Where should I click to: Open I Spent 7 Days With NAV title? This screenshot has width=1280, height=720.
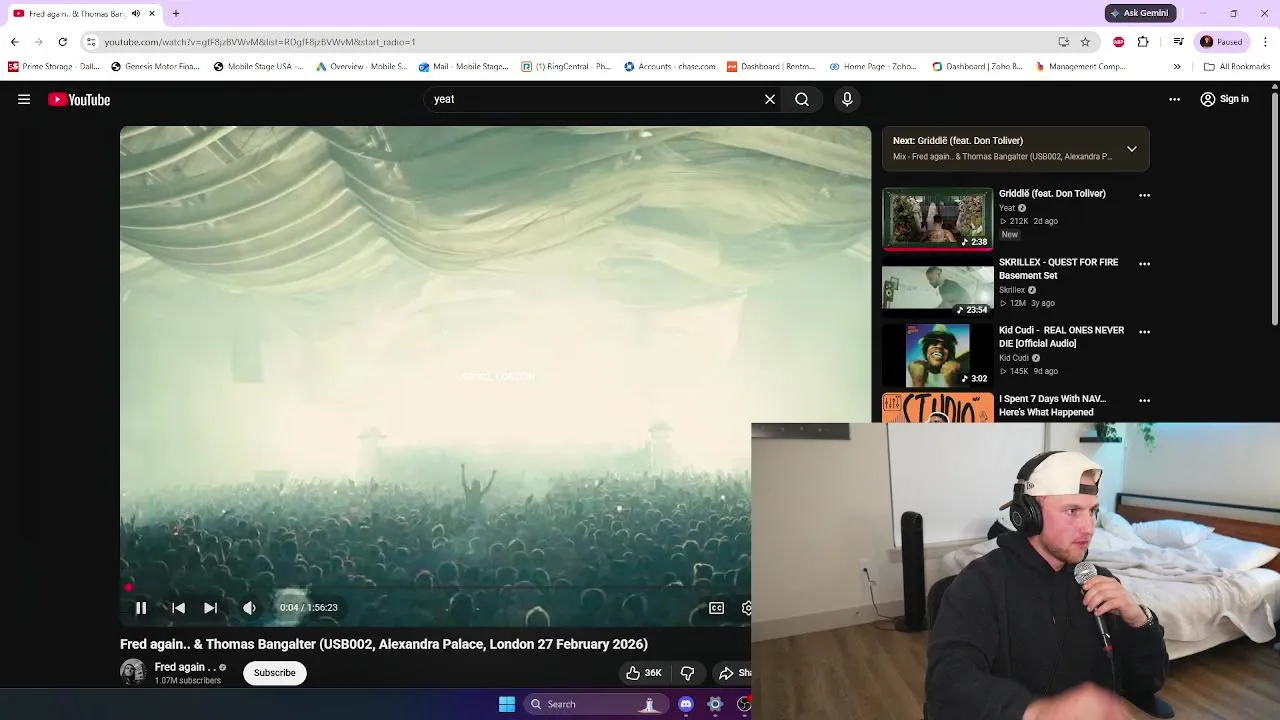(x=1052, y=405)
